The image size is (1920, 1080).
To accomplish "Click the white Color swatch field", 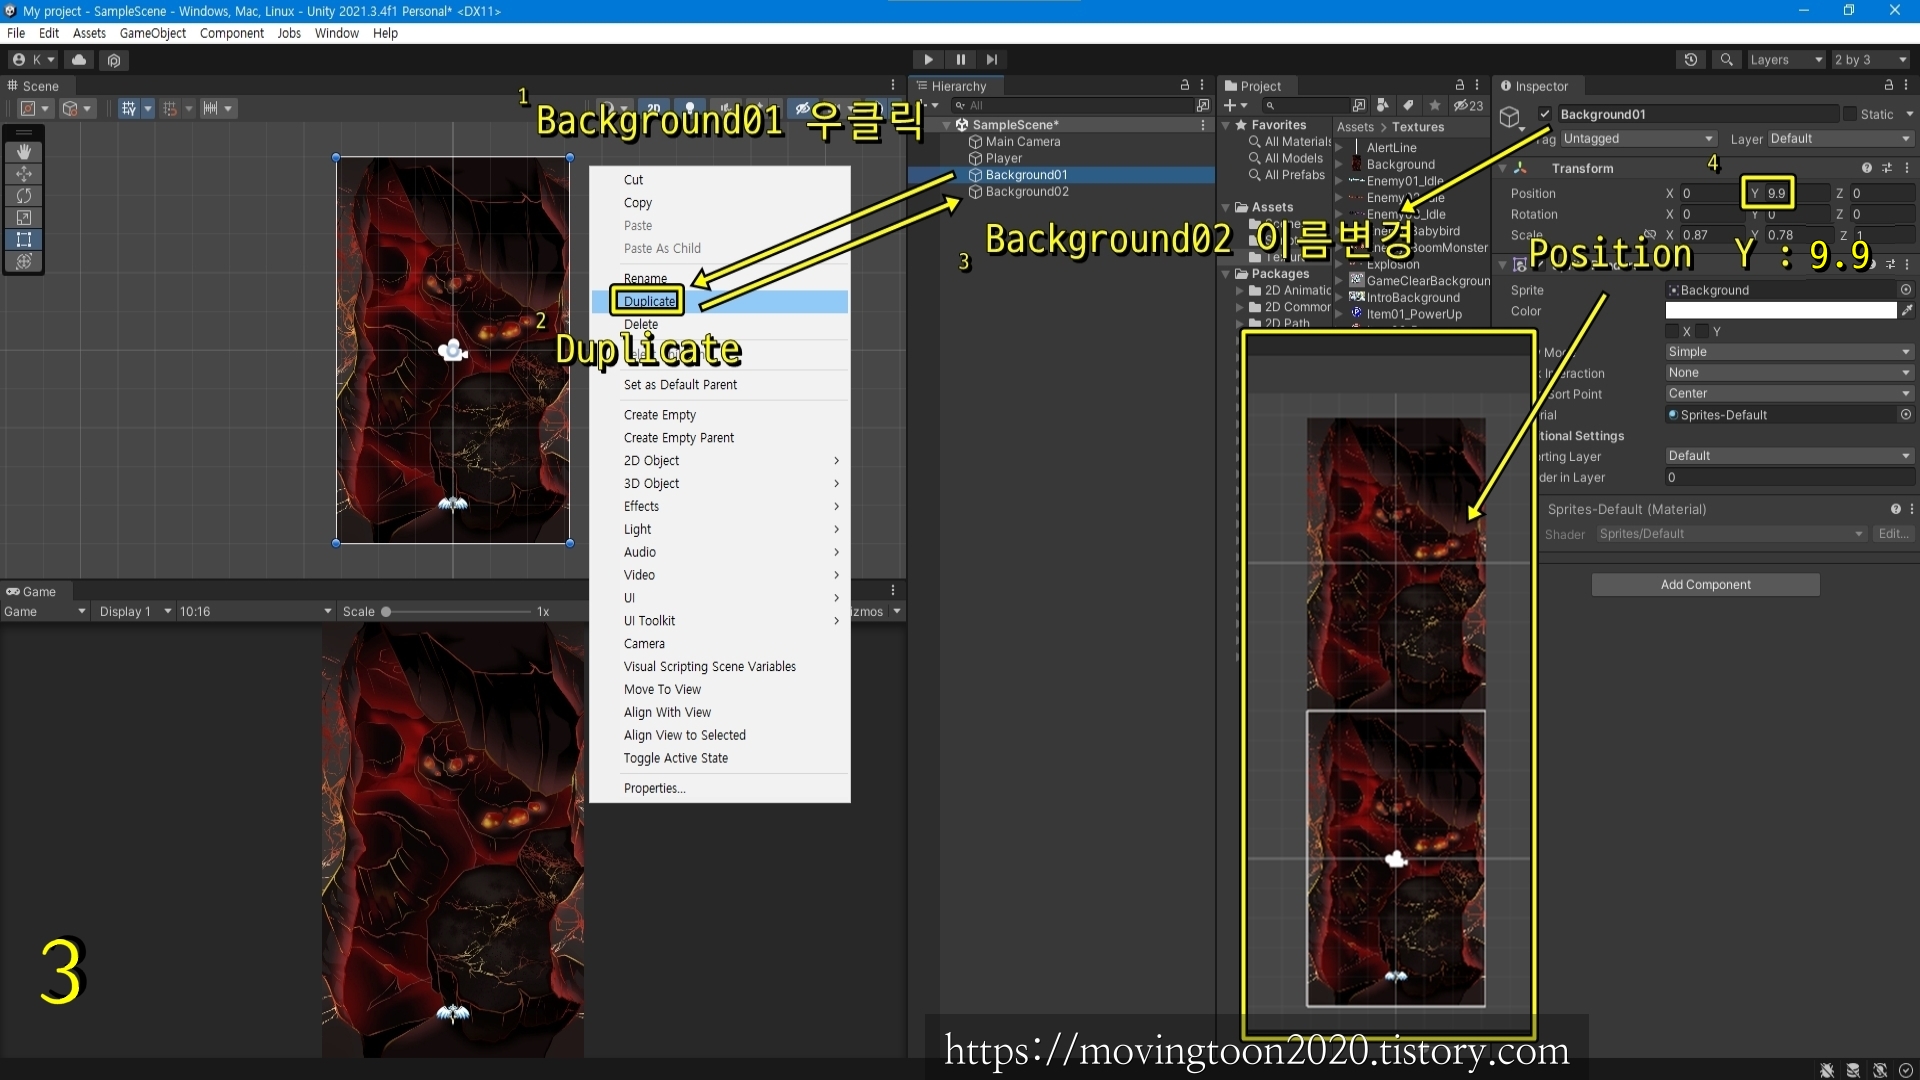I will pos(1781,311).
